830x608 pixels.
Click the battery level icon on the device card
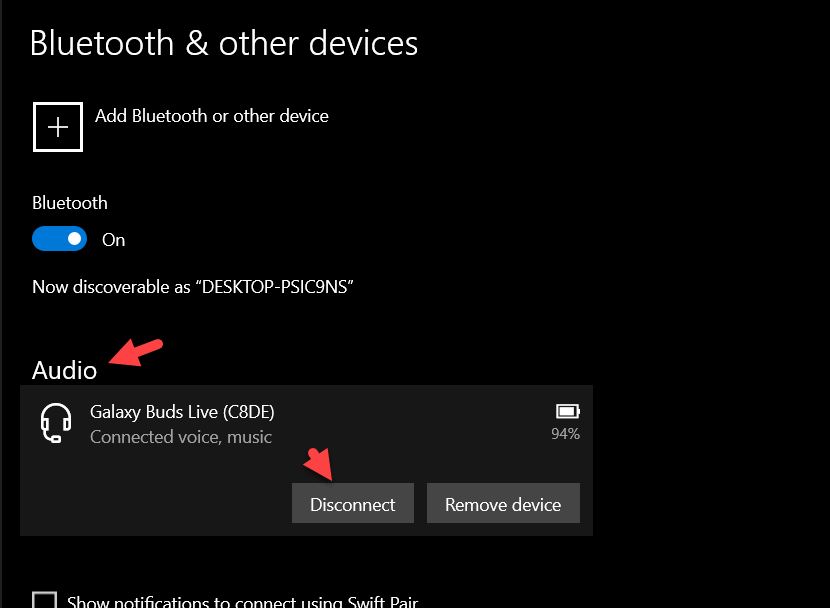pos(566,410)
